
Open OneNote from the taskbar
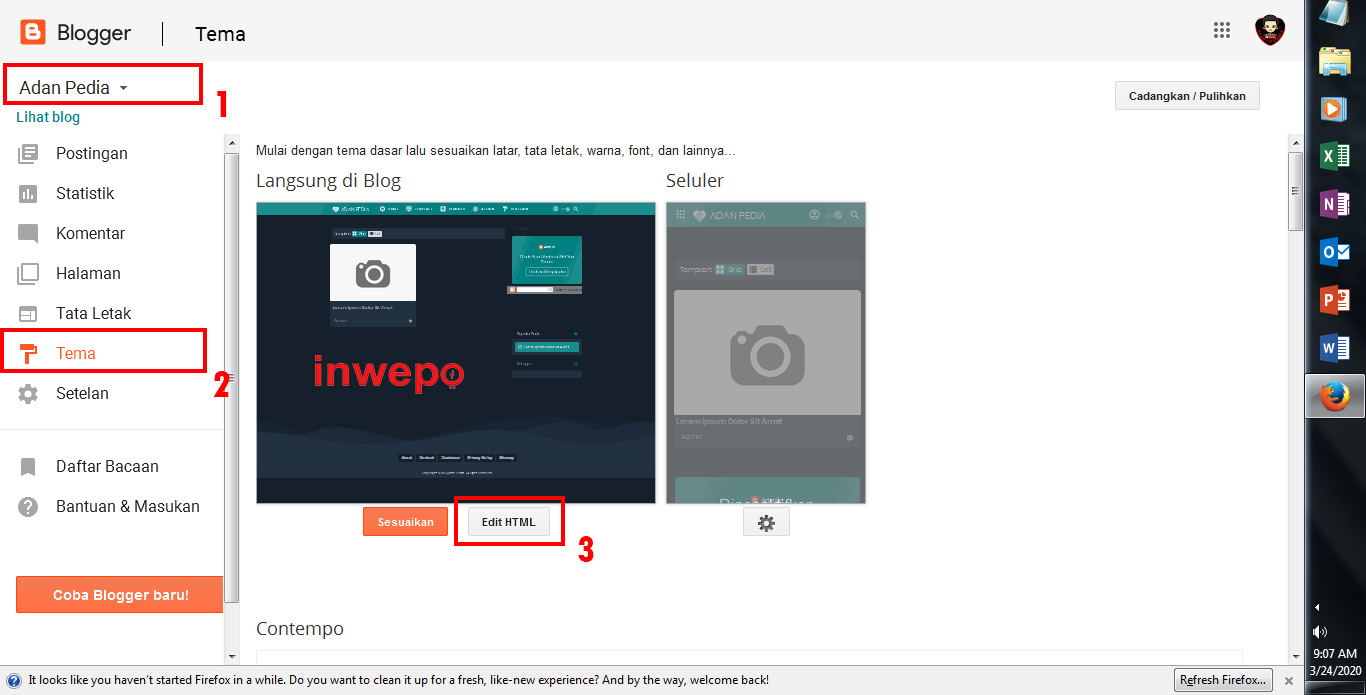click(x=1335, y=204)
